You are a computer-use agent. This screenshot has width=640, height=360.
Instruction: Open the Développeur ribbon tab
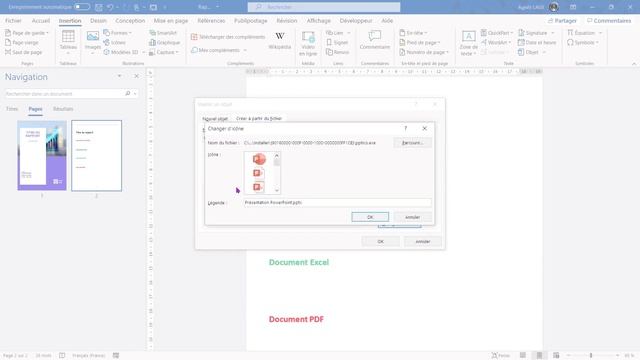pyautogui.click(x=356, y=20)
